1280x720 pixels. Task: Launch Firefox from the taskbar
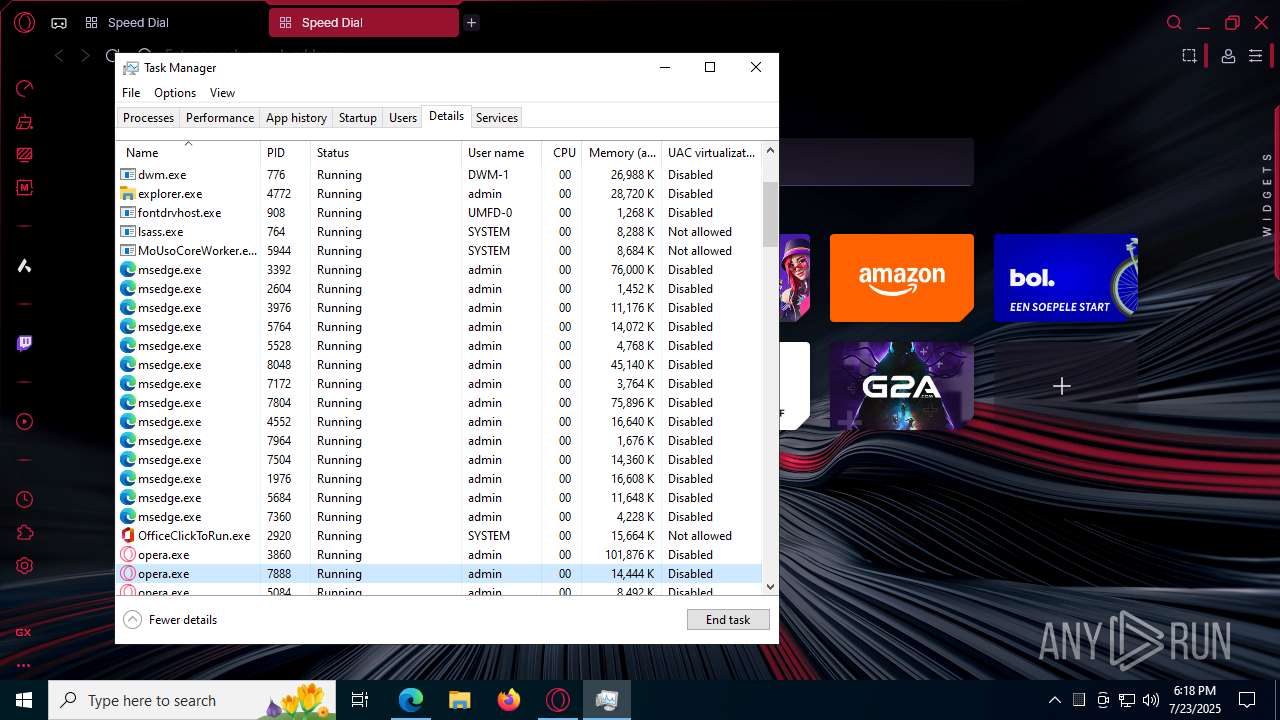[509, 700]
